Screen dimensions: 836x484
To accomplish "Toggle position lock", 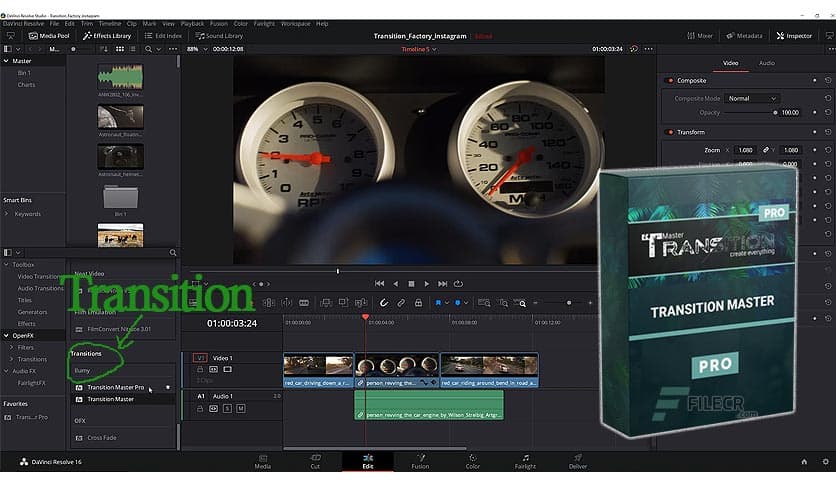I will pyautogui.click(x=419, y=303).
